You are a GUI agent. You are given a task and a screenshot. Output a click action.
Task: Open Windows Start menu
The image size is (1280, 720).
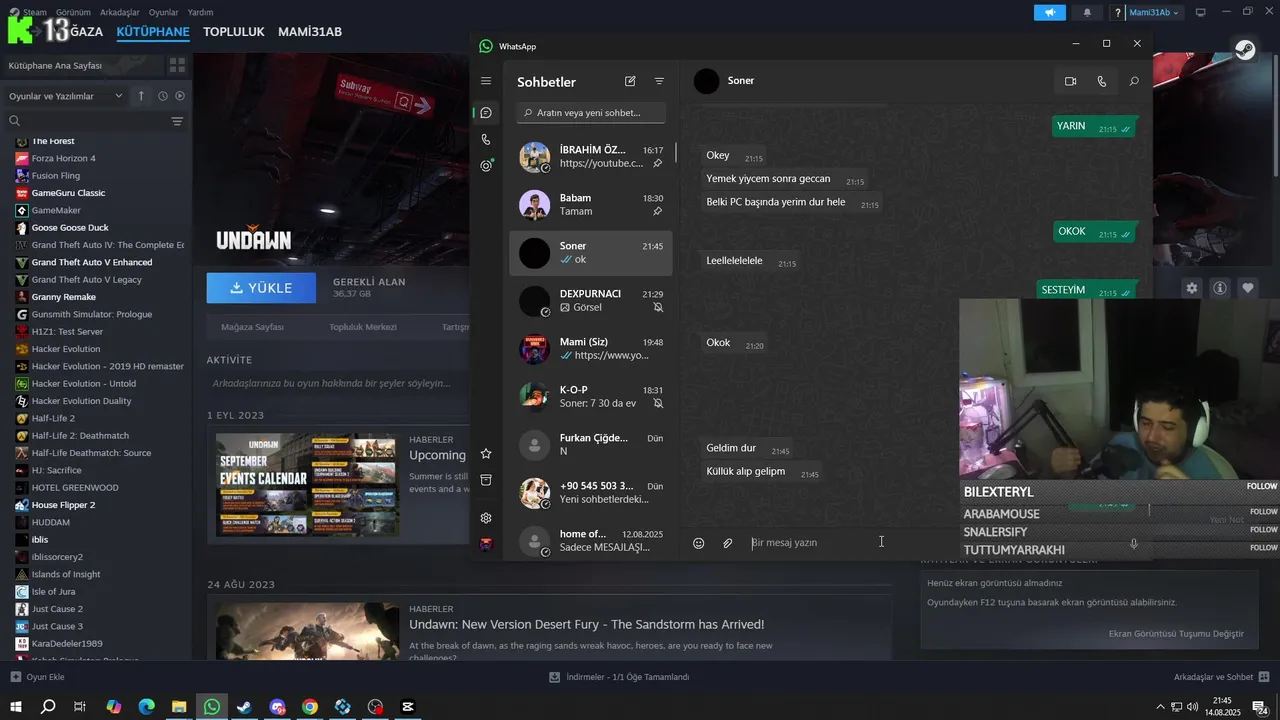[16, 707]
